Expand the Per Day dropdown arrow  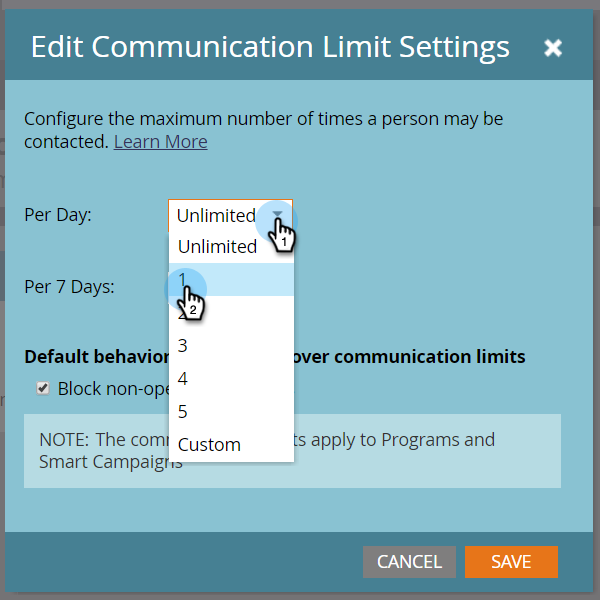(x=278, y=215)
